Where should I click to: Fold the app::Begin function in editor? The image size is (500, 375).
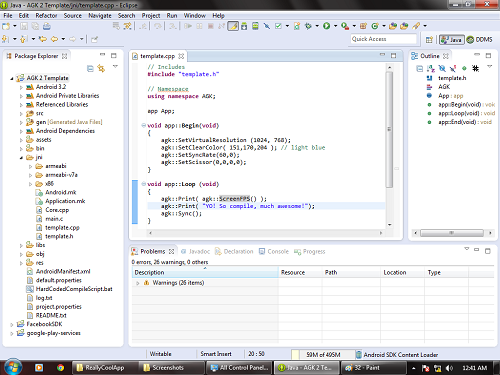tap(143, 125)
